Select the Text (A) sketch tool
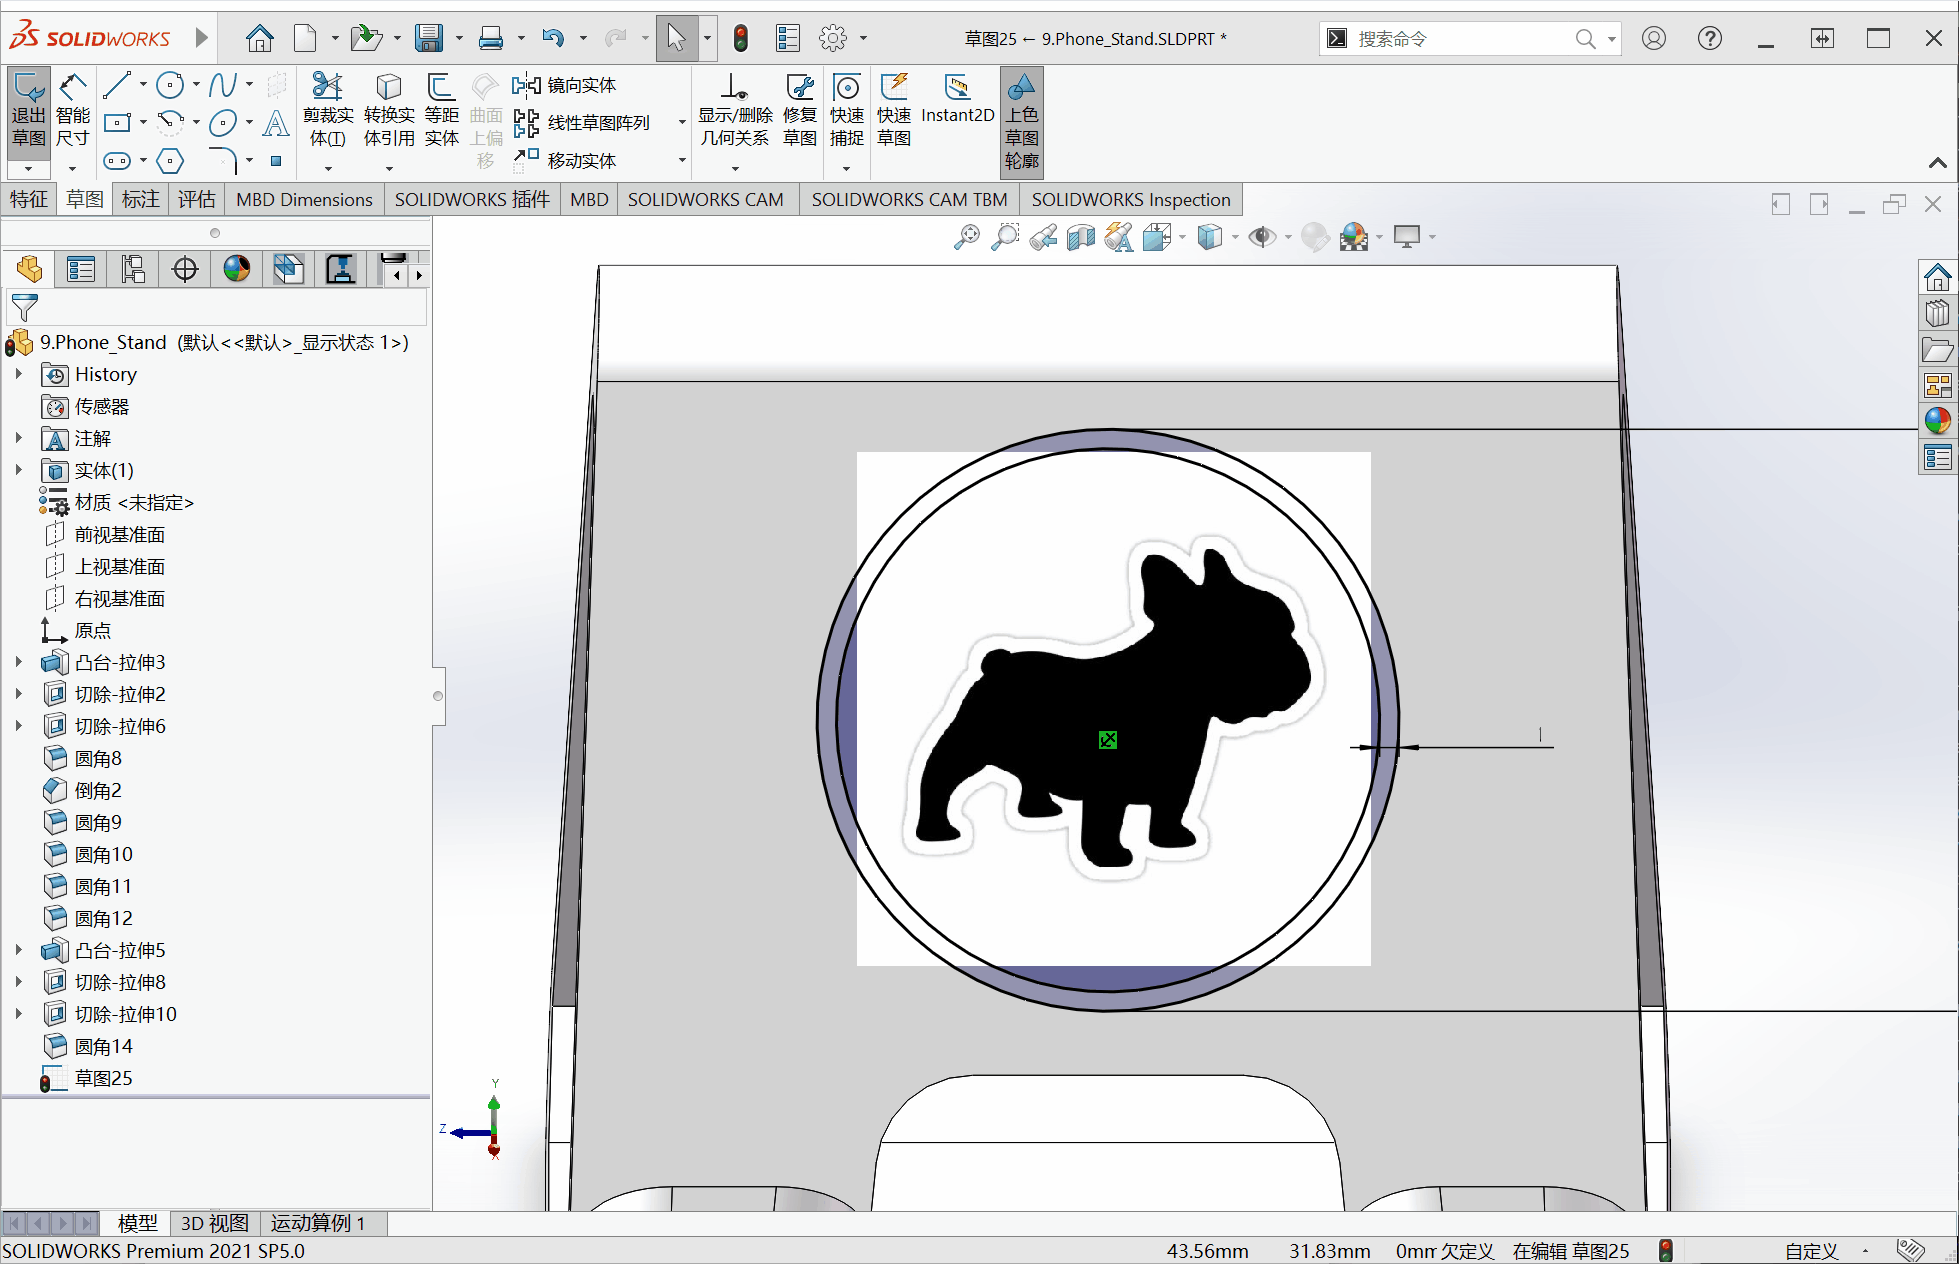 click(275, 123)
